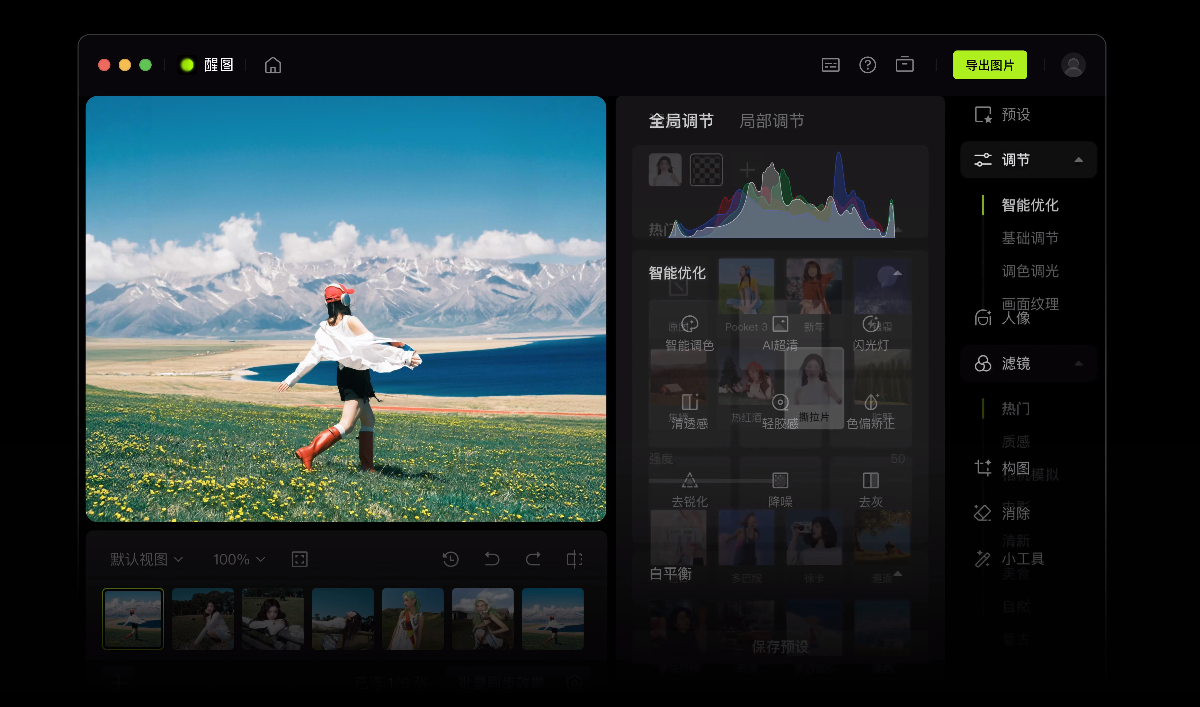Apply 智能调色 smart color

[x=690, y=334]
